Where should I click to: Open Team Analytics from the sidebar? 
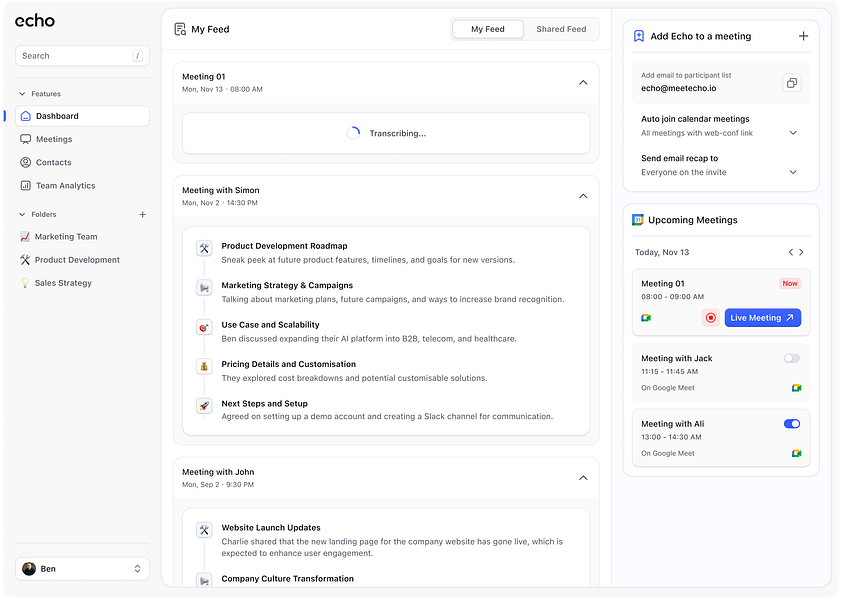tap(65, 186)
